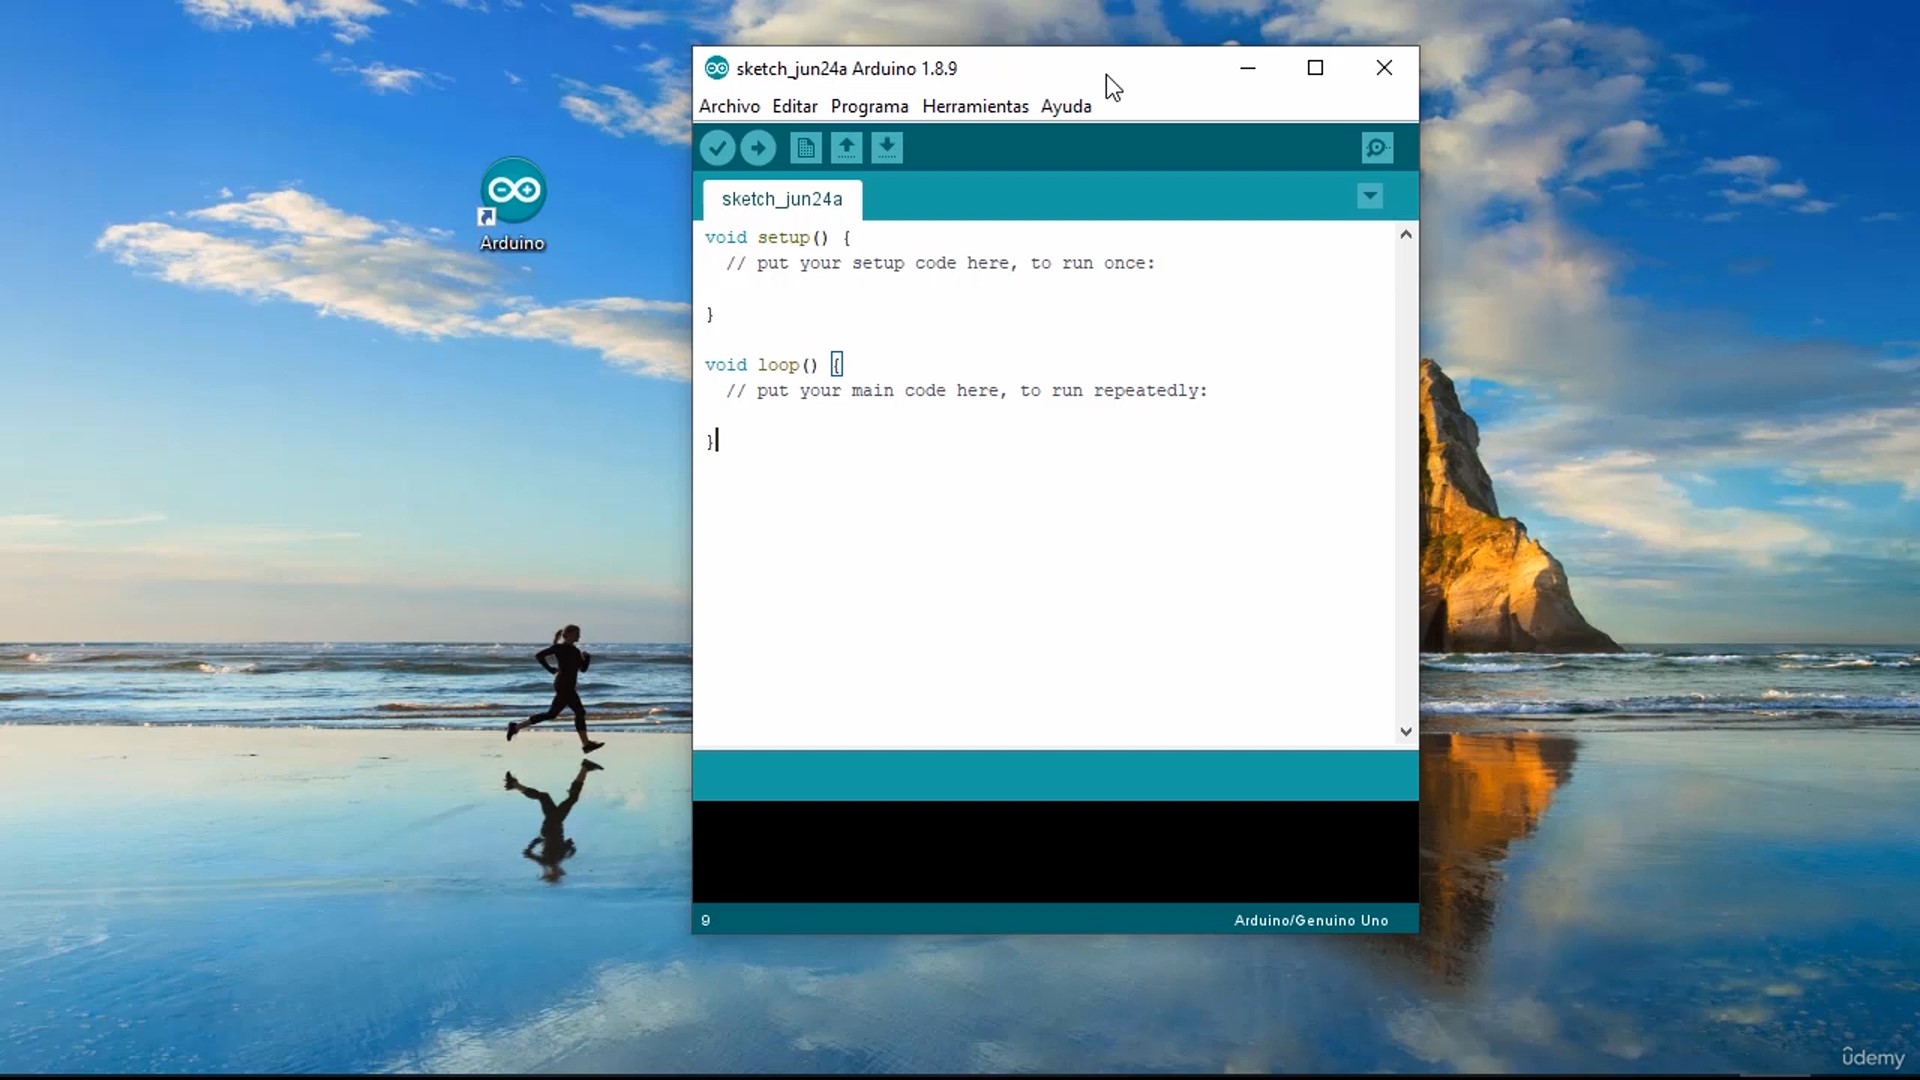The height and width of the screenshot is (1080, 1920).
Task: Open the Herramientas menu
Action: tap(975, 106)
